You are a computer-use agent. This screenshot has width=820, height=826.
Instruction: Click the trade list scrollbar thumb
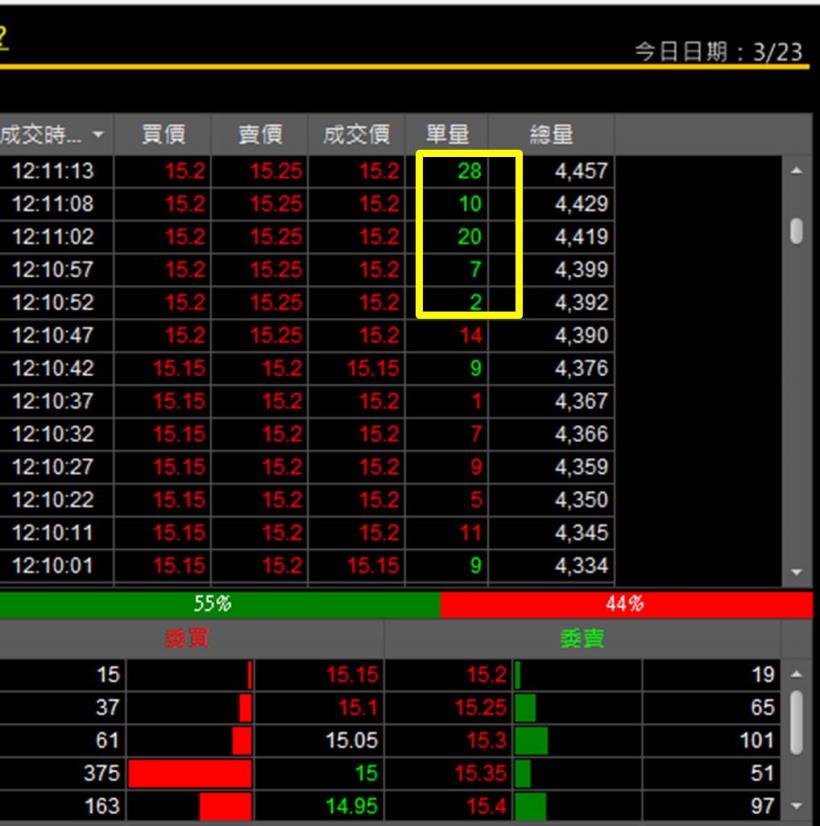(796, 231)
